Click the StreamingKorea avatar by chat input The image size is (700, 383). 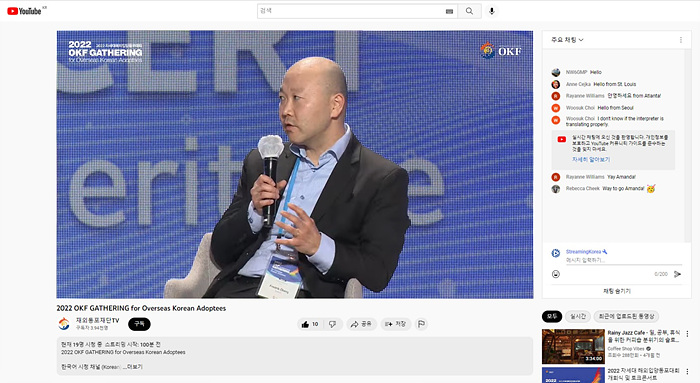pos(556,253)
